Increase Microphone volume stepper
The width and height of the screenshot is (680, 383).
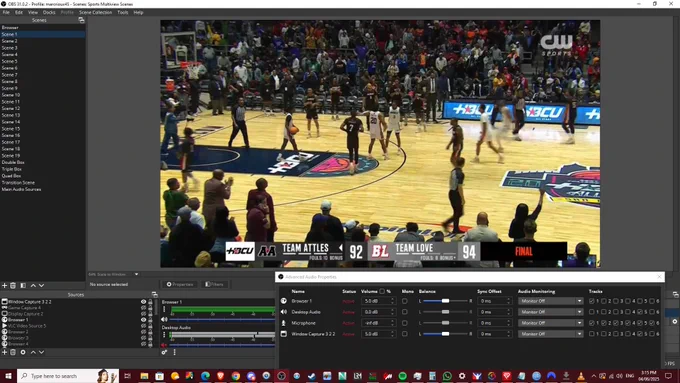[392, 321]
